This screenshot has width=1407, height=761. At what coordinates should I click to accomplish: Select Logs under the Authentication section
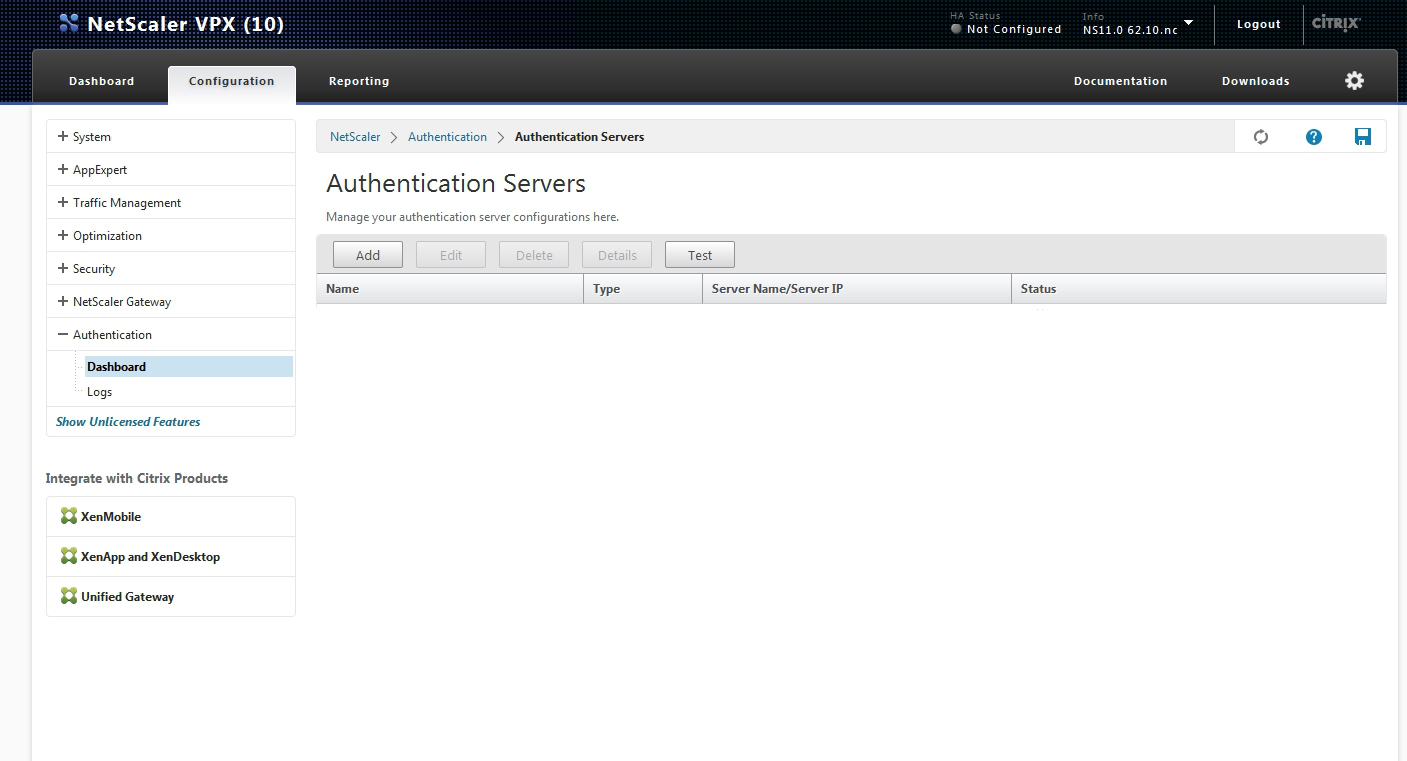click(98, 391)
